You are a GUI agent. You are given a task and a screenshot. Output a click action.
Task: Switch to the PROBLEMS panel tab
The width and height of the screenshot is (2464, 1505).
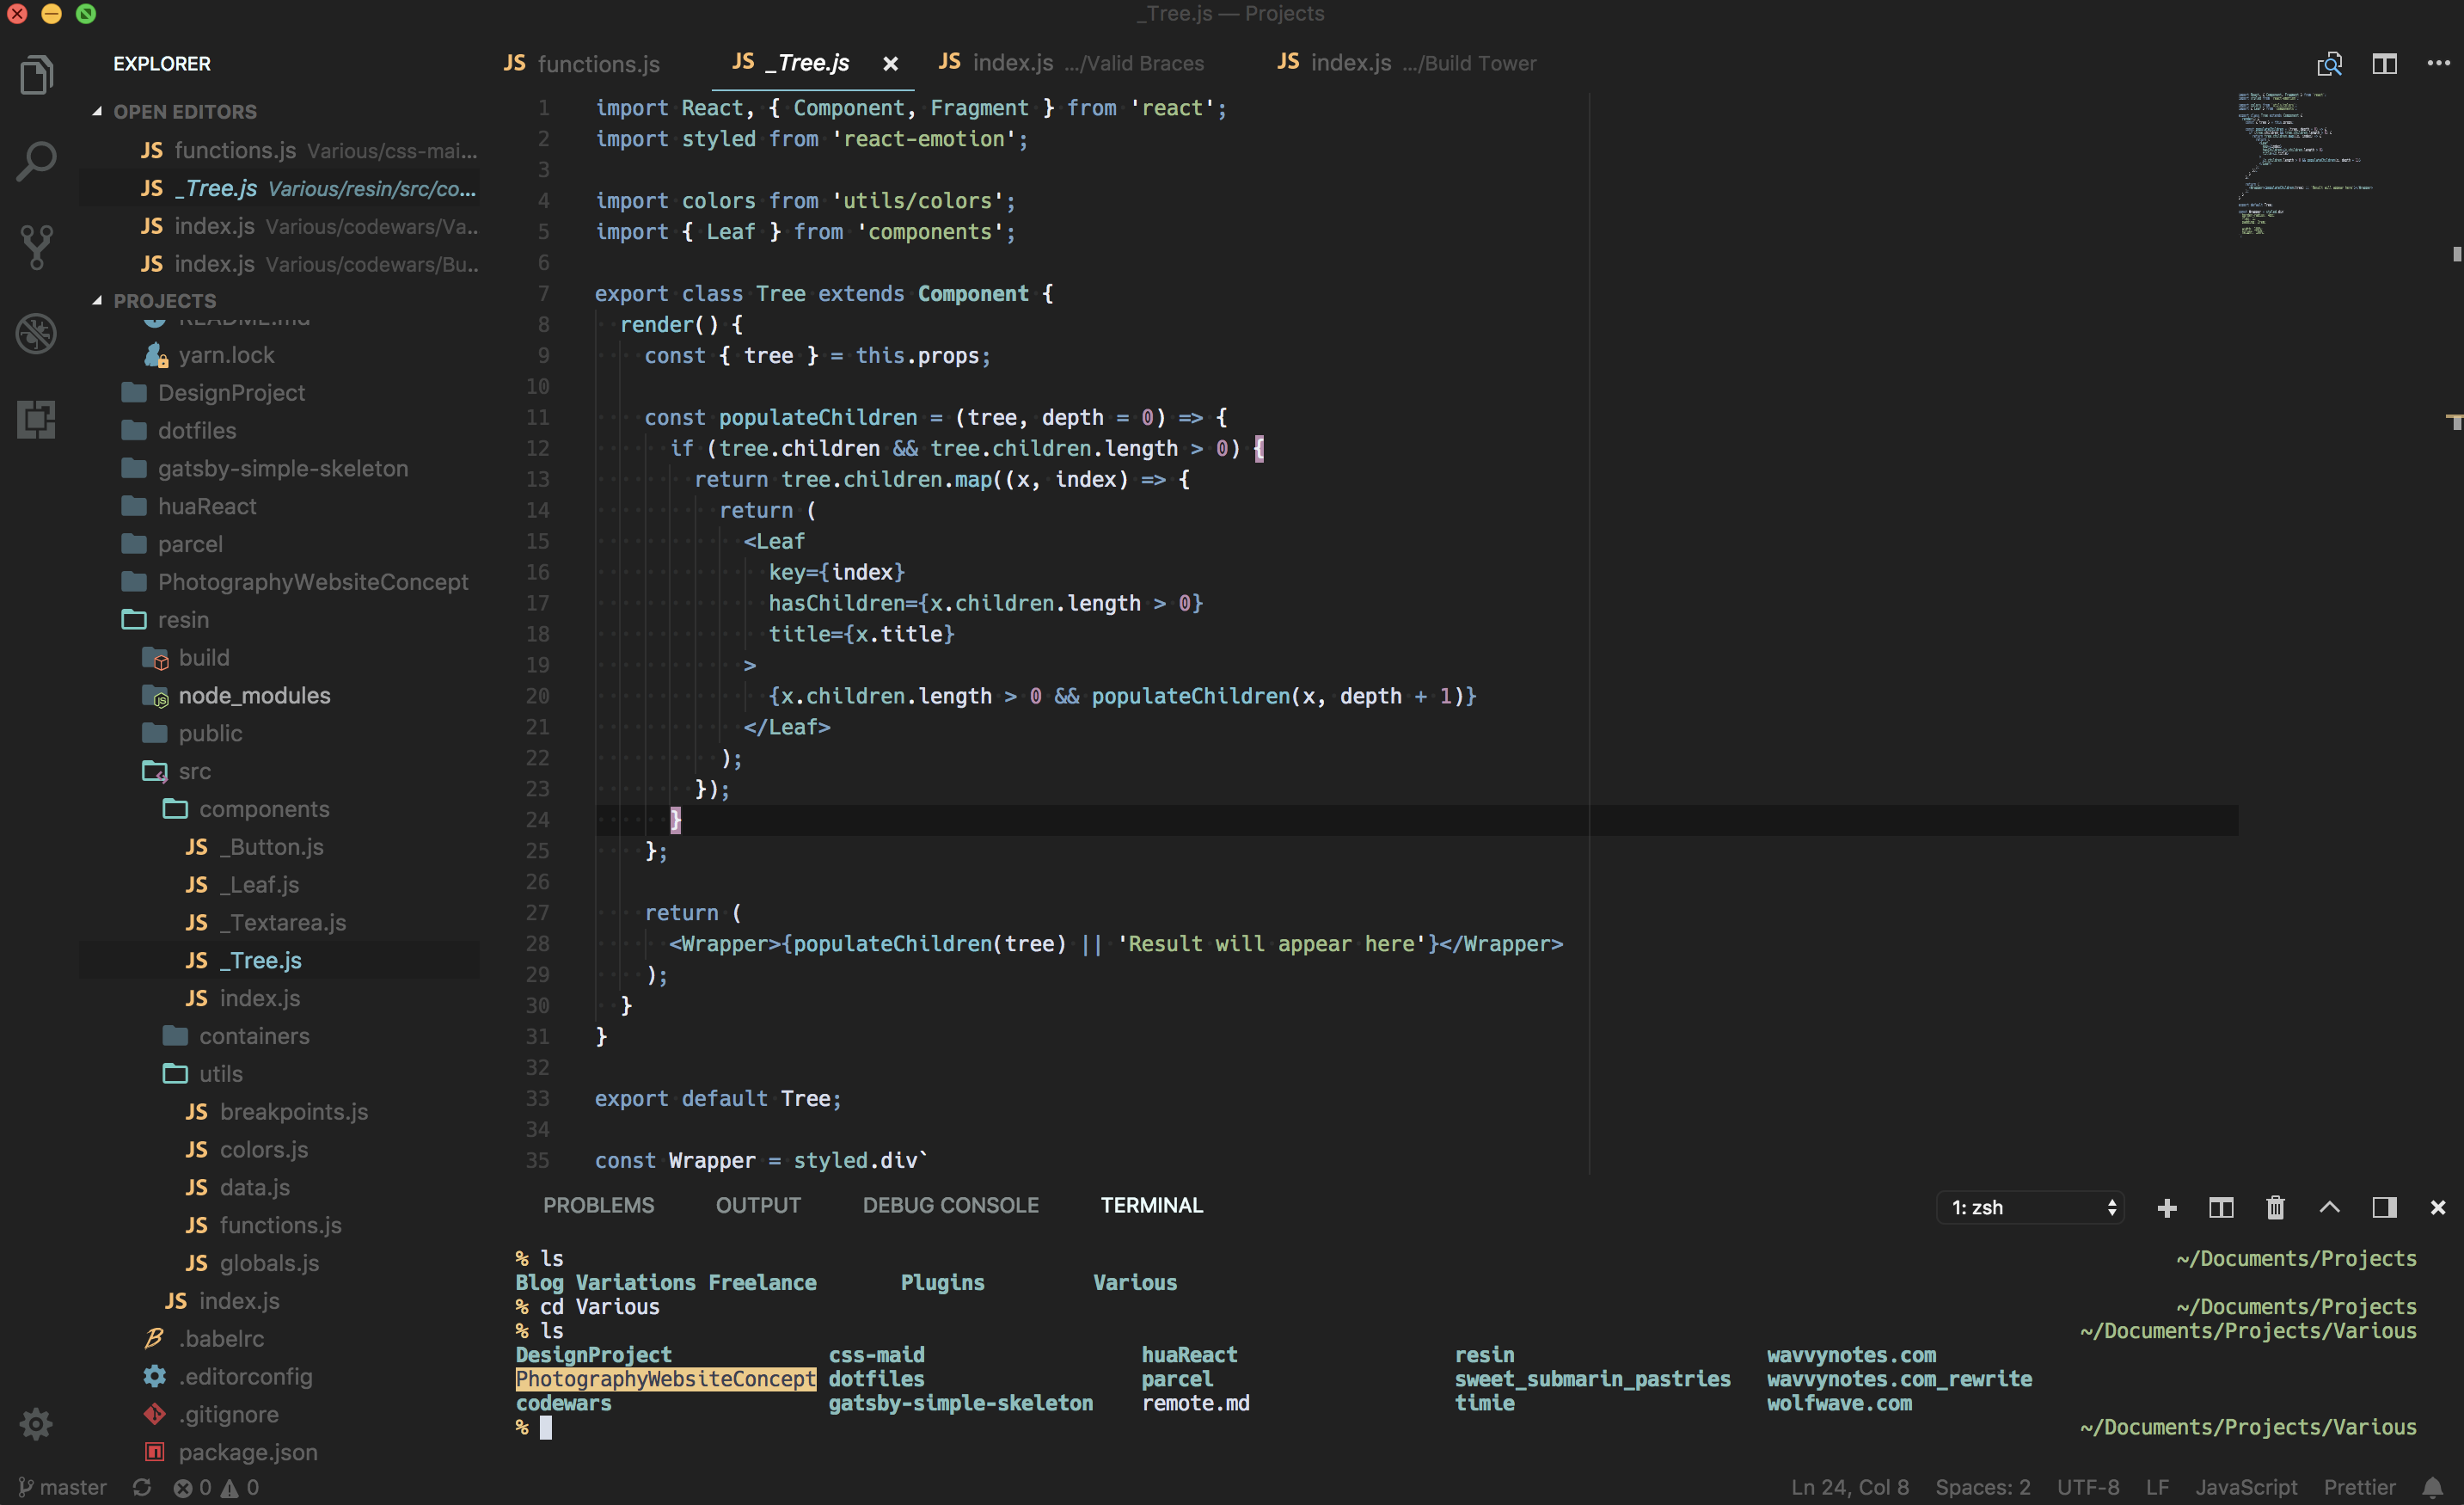(x=598, y=1205)
